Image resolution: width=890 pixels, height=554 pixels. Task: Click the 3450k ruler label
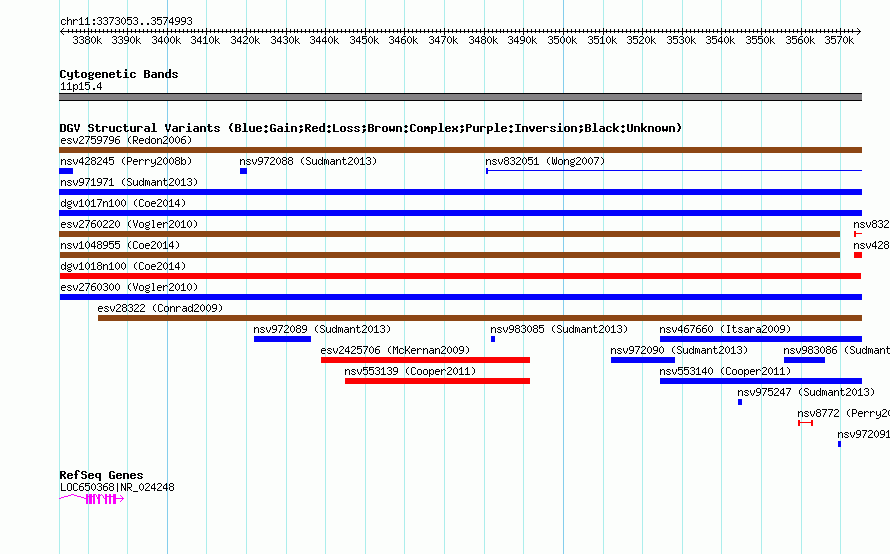pyautogui.click(x=364, y=40)
